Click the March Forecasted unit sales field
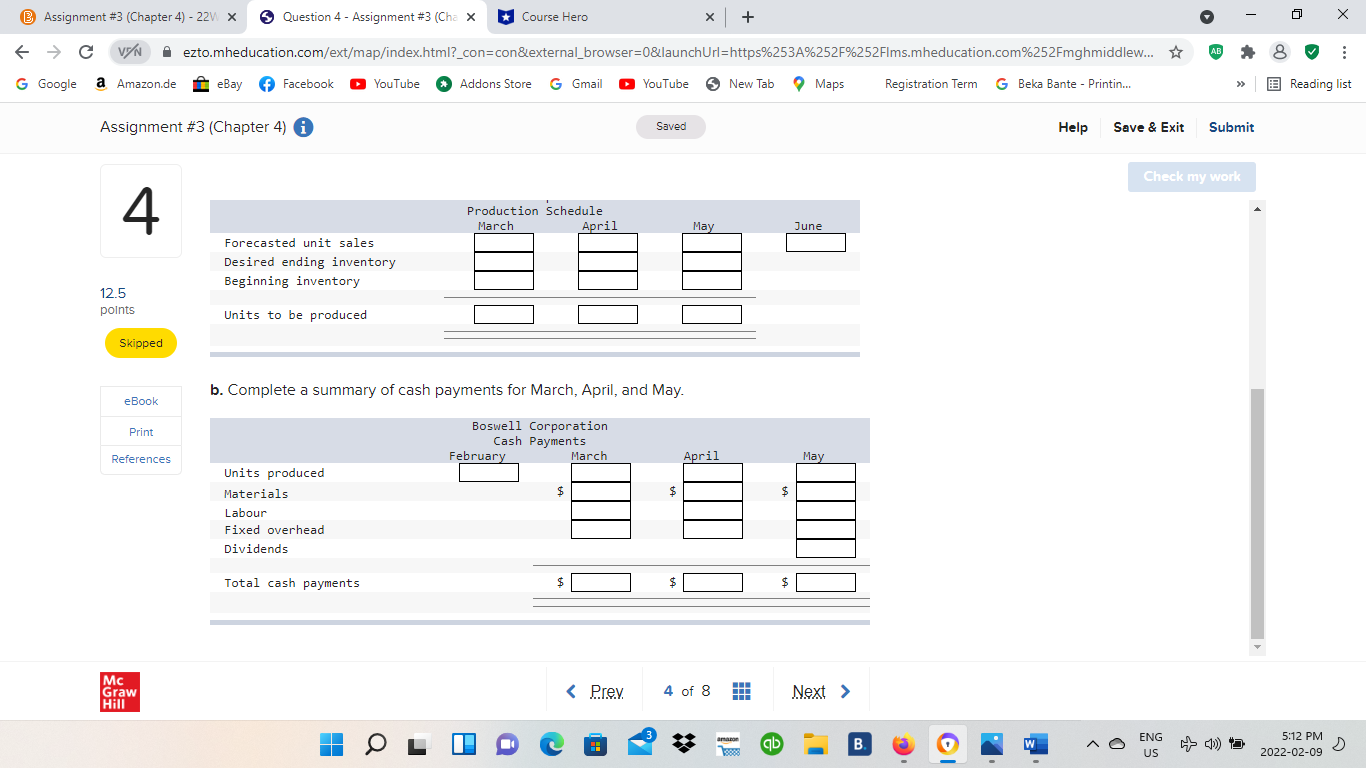 pos(503,242)
